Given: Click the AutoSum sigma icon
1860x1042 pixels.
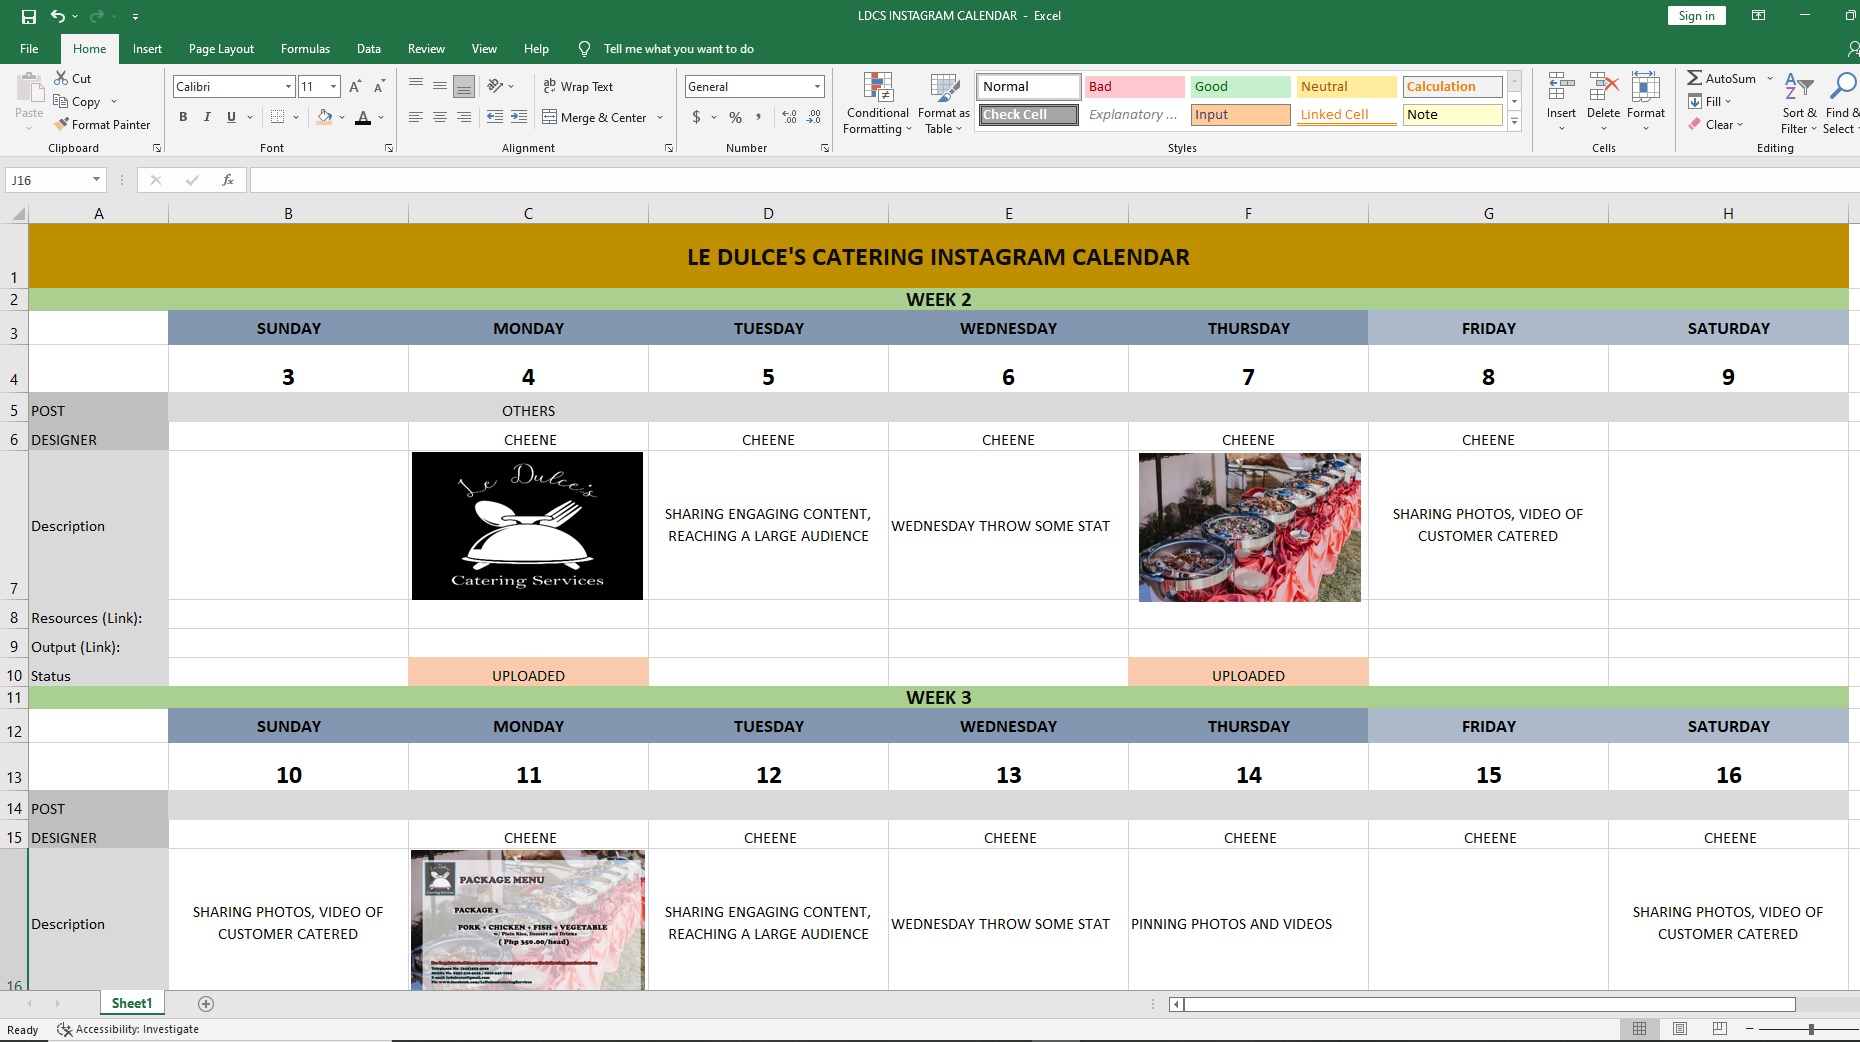Looking at the screenshot, I should click(1695, 78).
